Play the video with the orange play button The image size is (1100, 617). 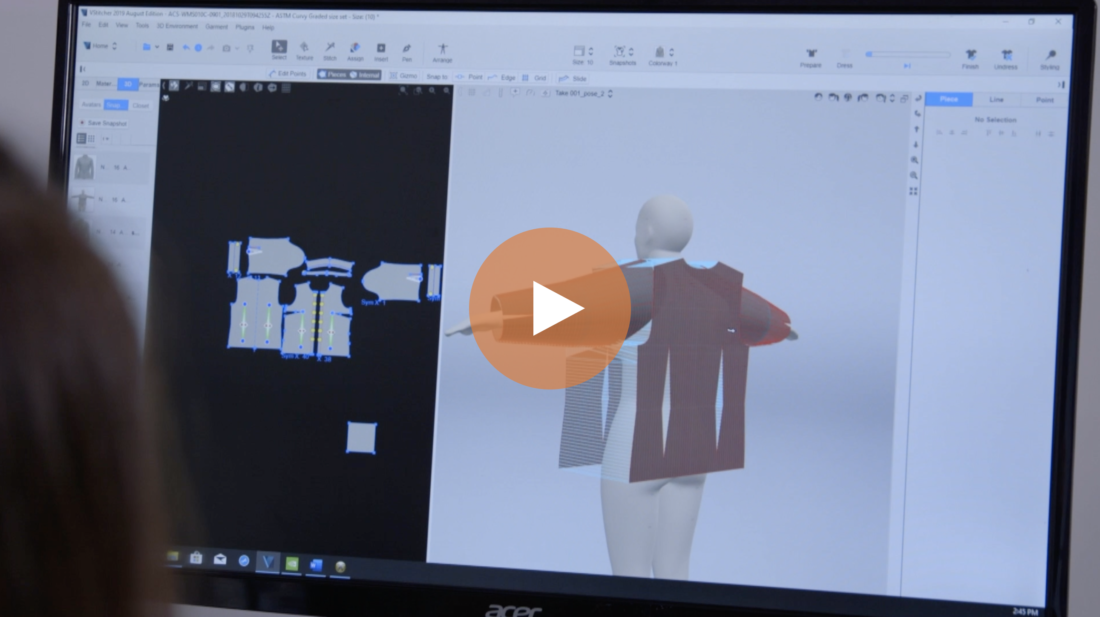point(549,308)
